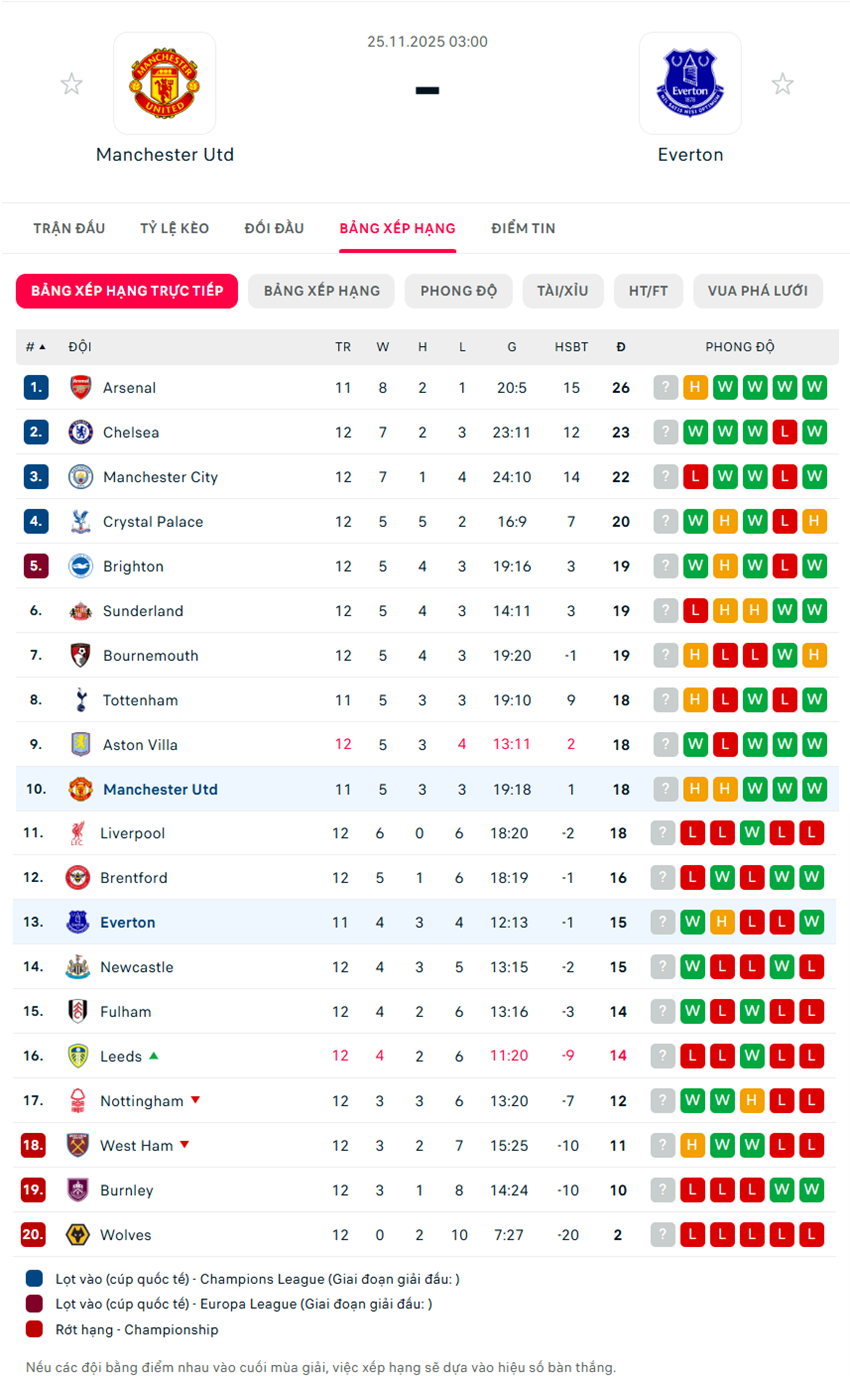Sort the table by the # column arrow
The width and height of the screenshot is (850, 1376).
coord(42,347)
